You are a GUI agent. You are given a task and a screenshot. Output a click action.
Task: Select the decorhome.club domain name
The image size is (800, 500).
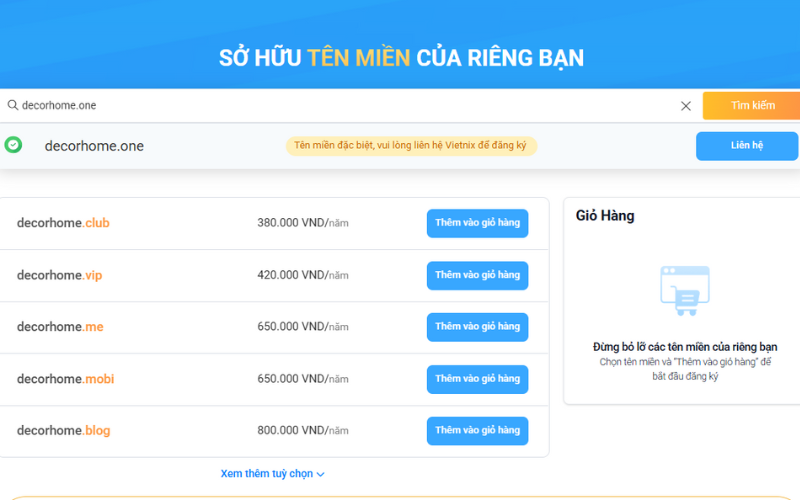click(63, 223)
